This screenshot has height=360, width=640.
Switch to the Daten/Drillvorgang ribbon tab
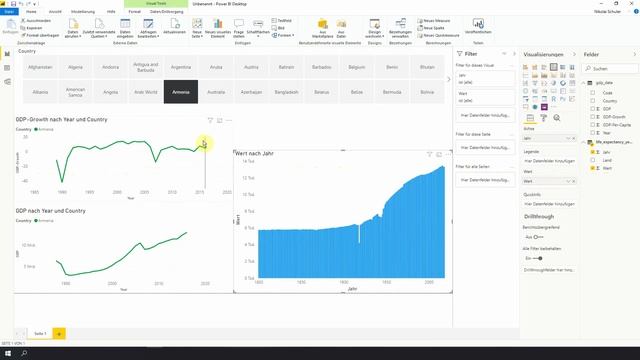point(167,12)
